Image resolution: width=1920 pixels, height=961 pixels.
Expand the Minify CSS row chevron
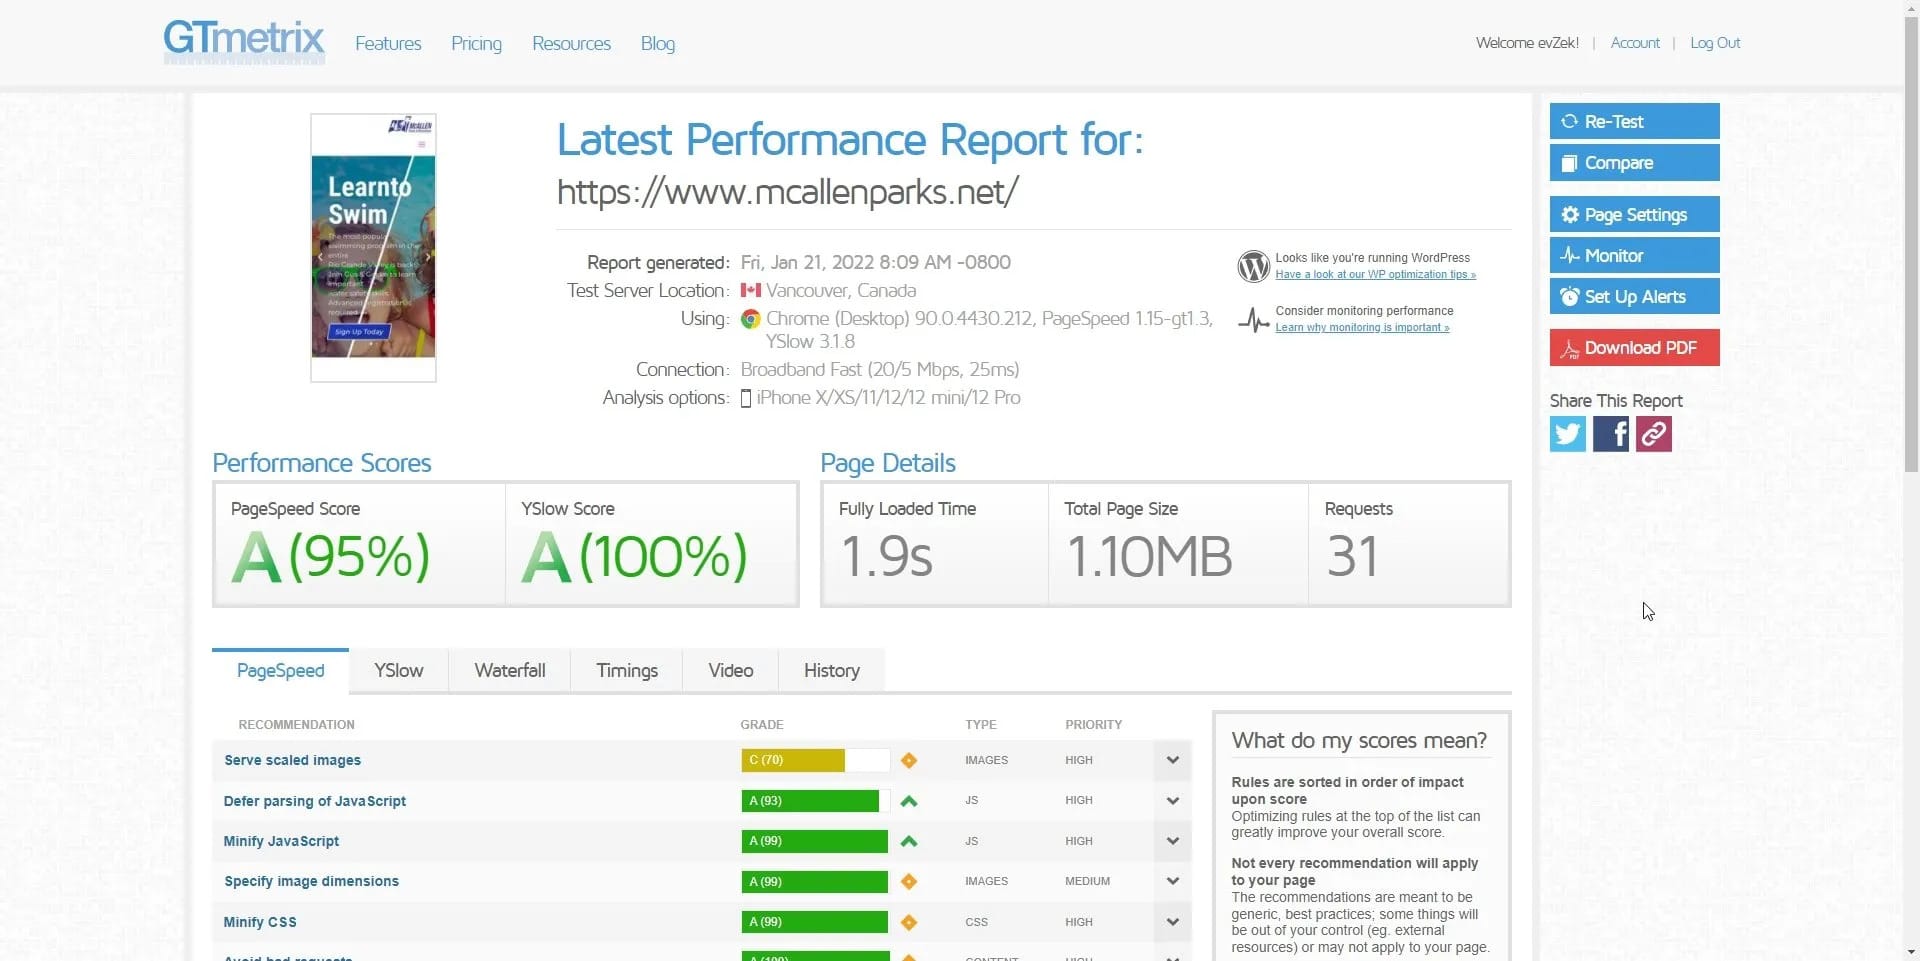pos(1172,922)
